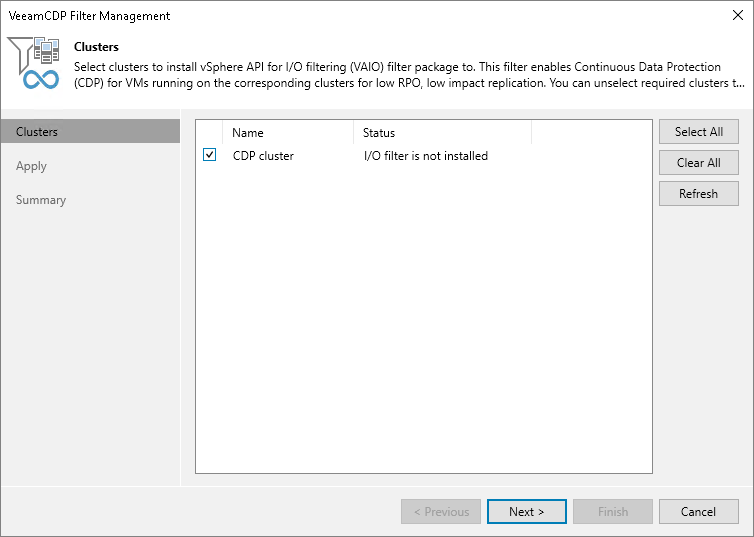Screen dimensions: 754x537
Task: Go to the Apply wizard step
Action: click(31, 166)
